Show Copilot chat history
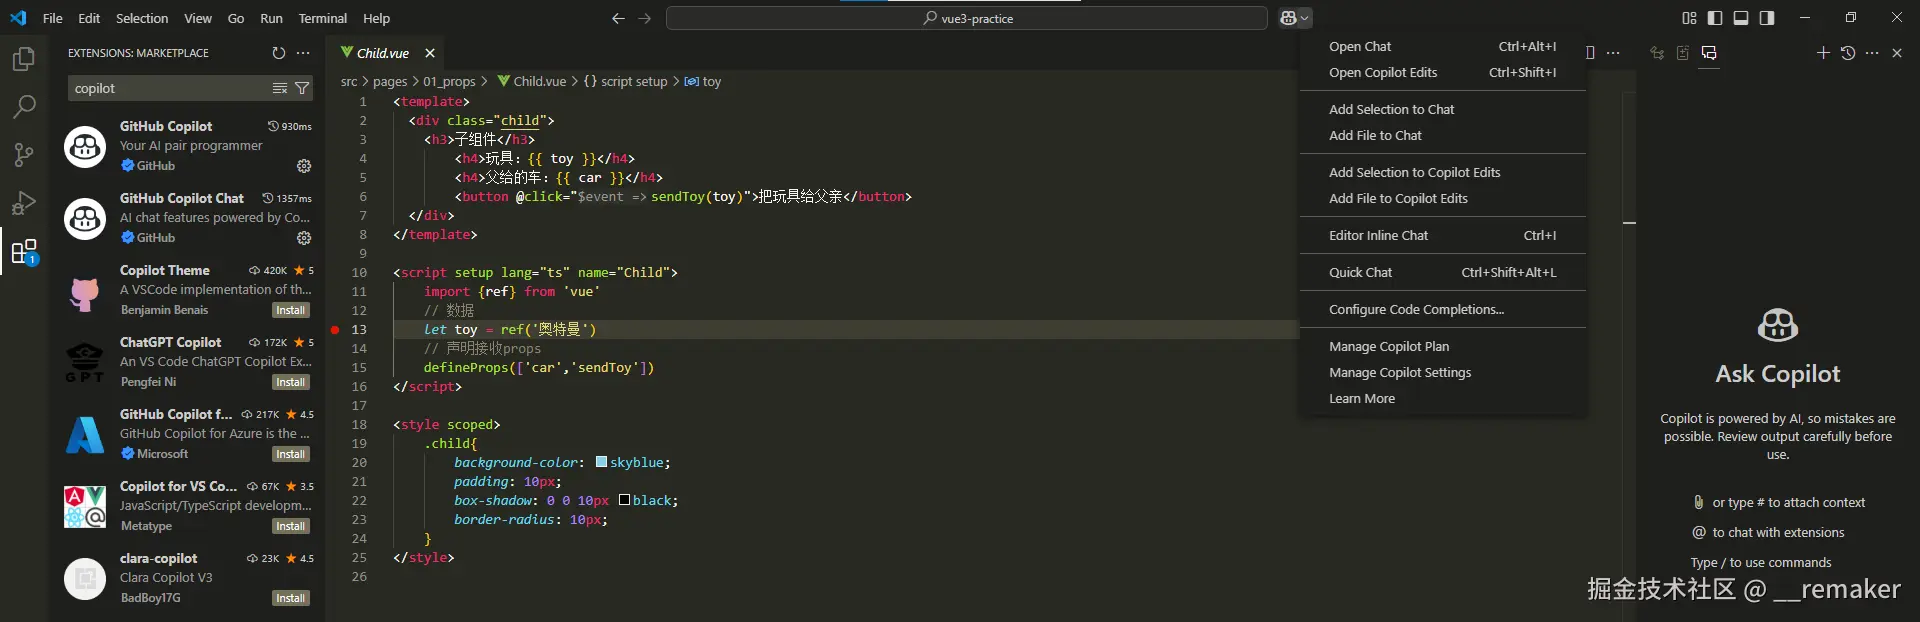Image resolution: width=1920 pixels, height=622 pixels. point(1848,53)
